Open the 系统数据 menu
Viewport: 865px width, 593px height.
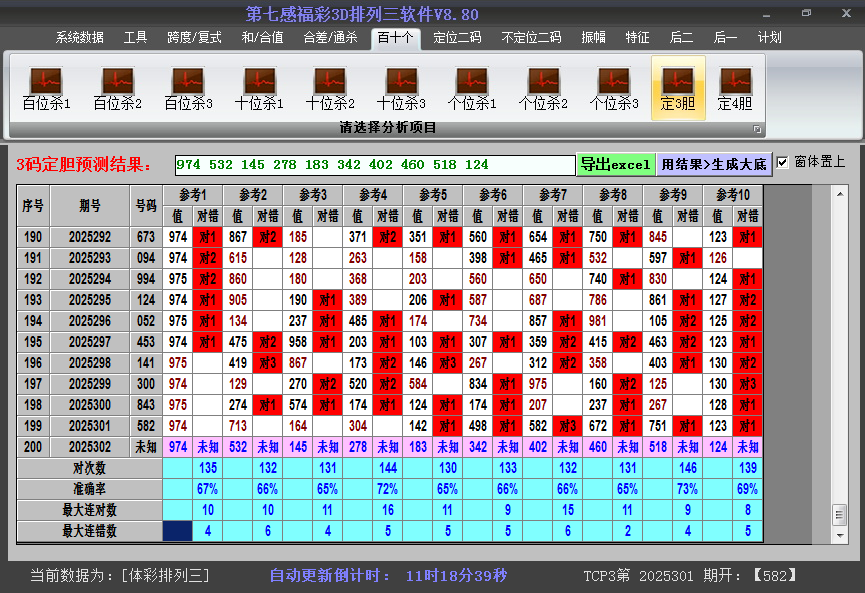pyautogui.click(x=79, y=38)
